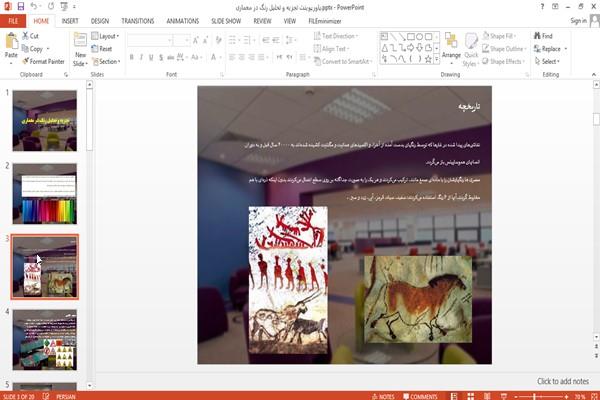Click the Find binoculars icon
The height and width of the screenshot is (400, 600).
pyautogui.click(x=538, y=36)
